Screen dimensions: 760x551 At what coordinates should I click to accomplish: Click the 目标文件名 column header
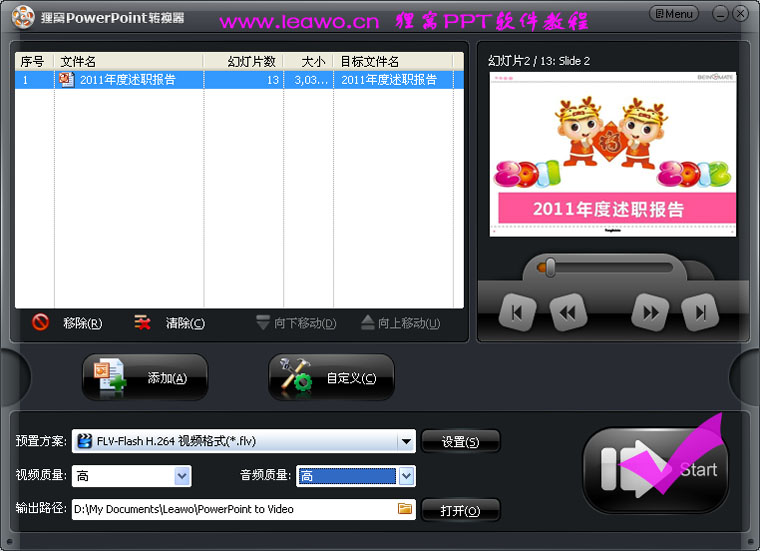[393, 62]
